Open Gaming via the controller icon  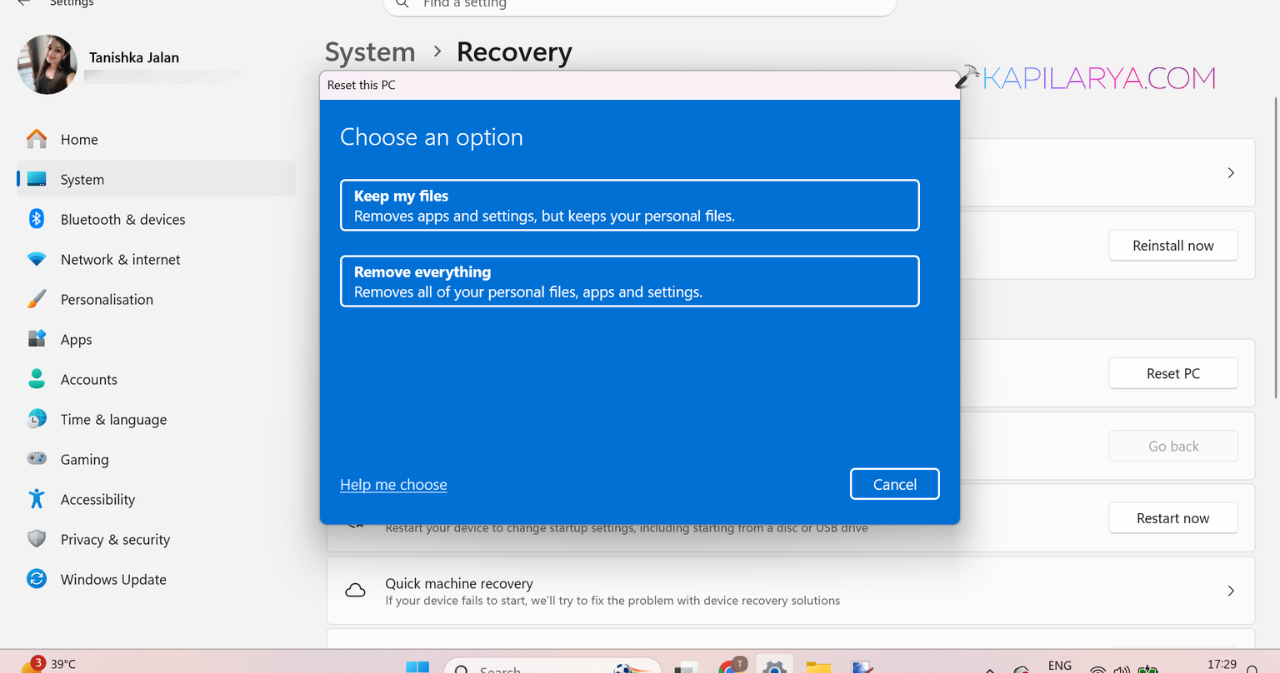tap(37, 459)
